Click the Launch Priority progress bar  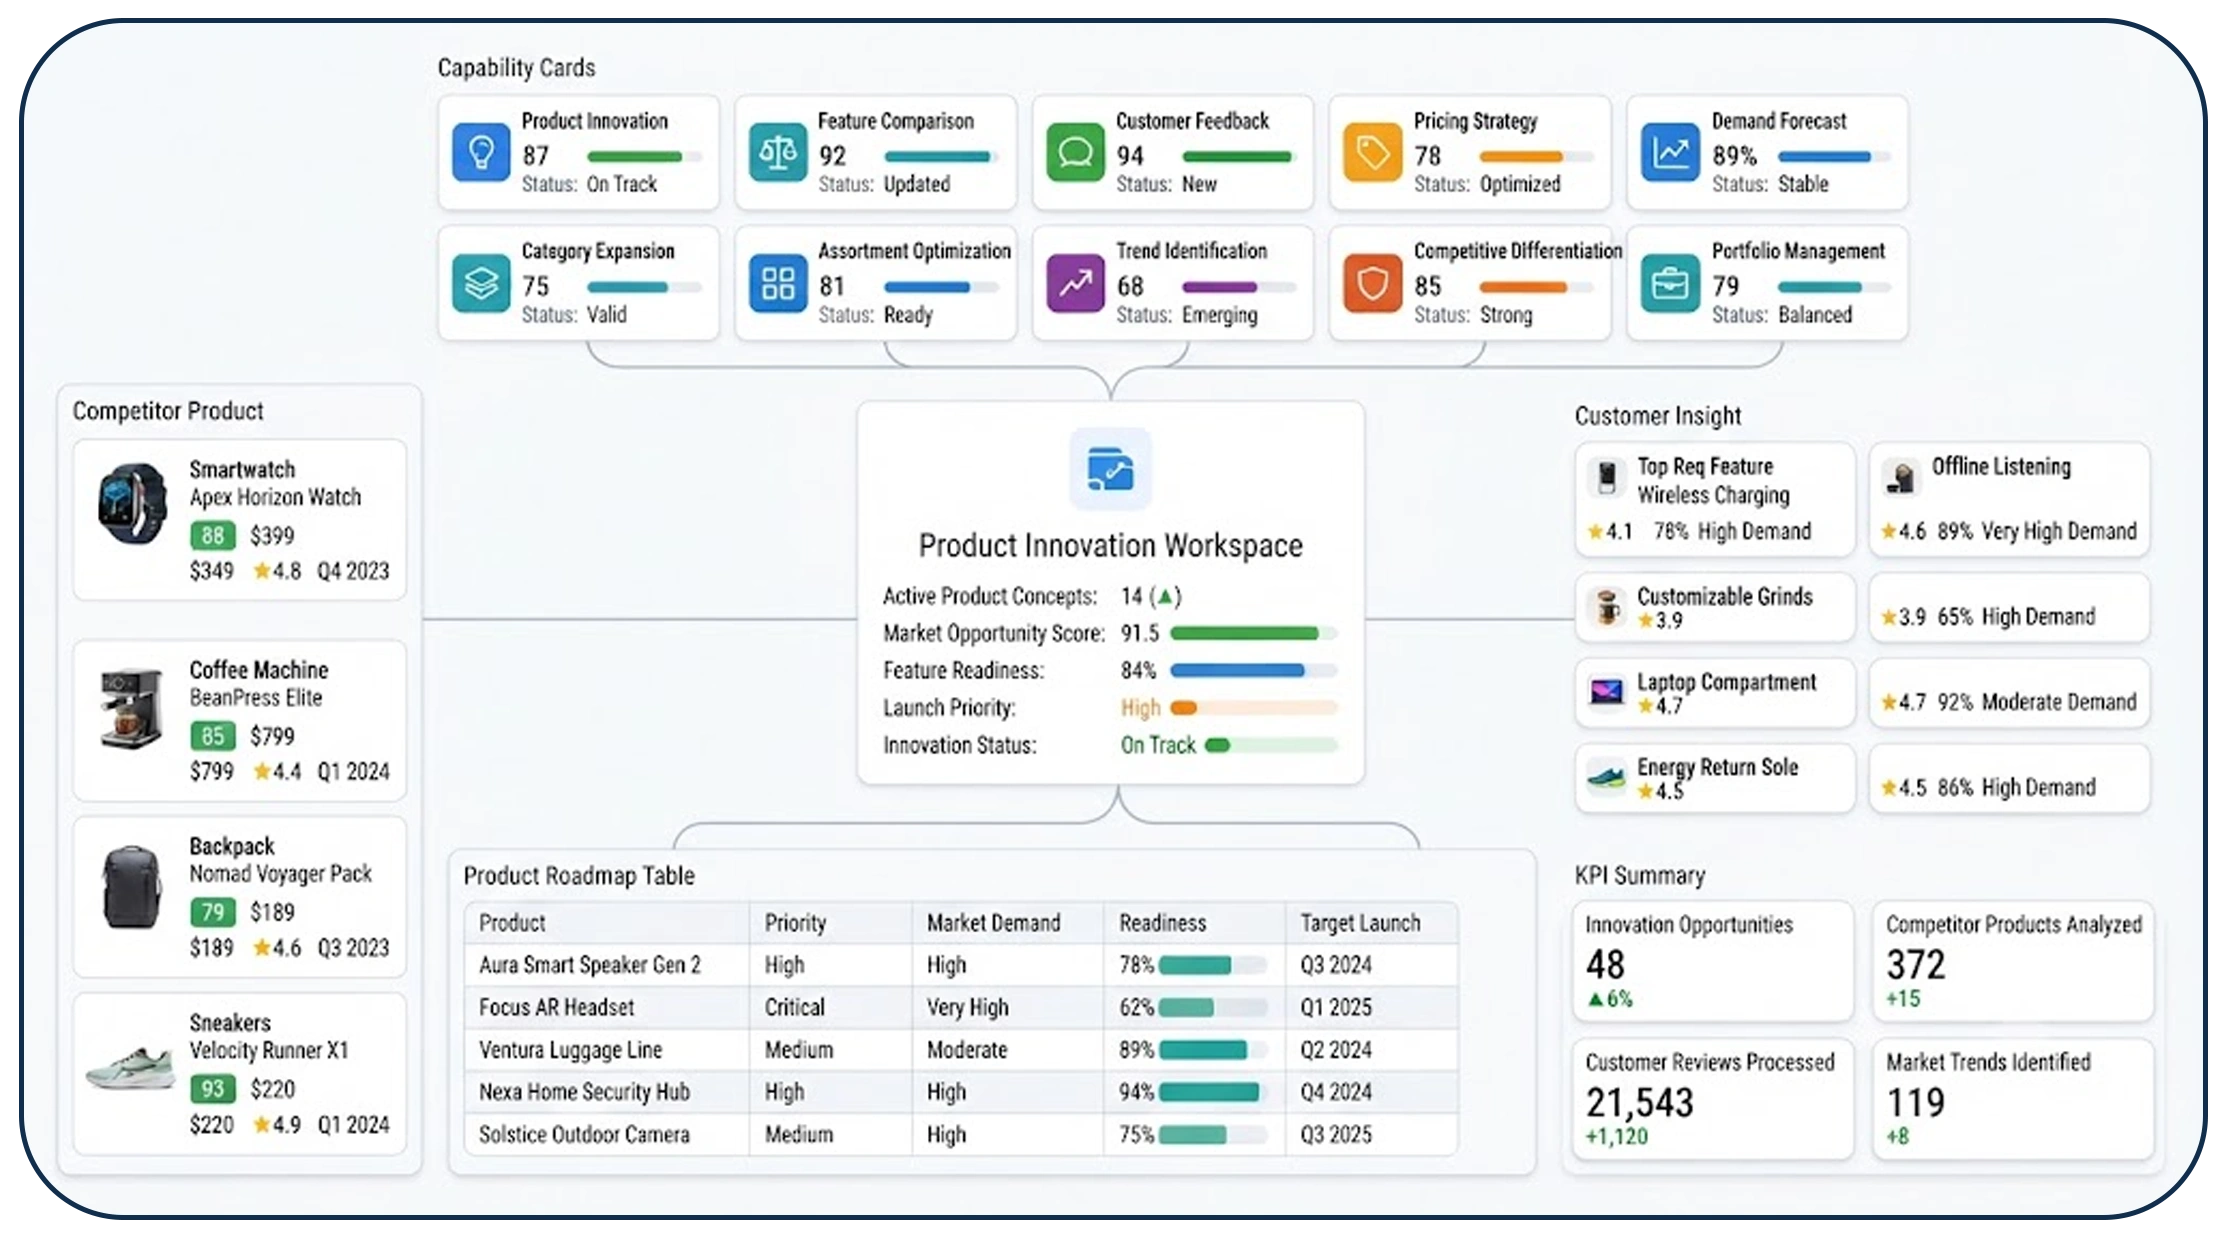pyautogui.click(x=1253, y=708)
